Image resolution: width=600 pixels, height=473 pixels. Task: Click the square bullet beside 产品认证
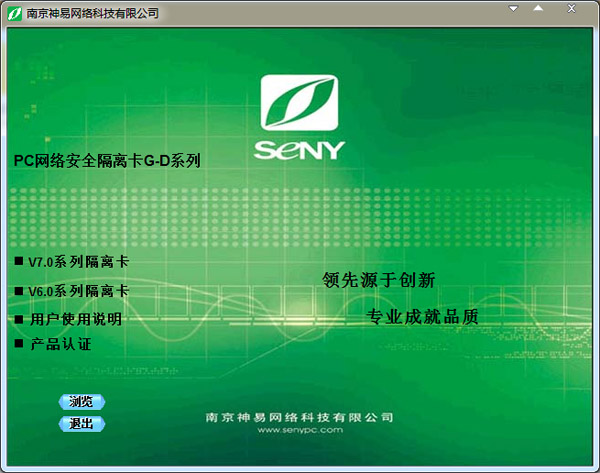pyautogui.click(x=18, y=344)
